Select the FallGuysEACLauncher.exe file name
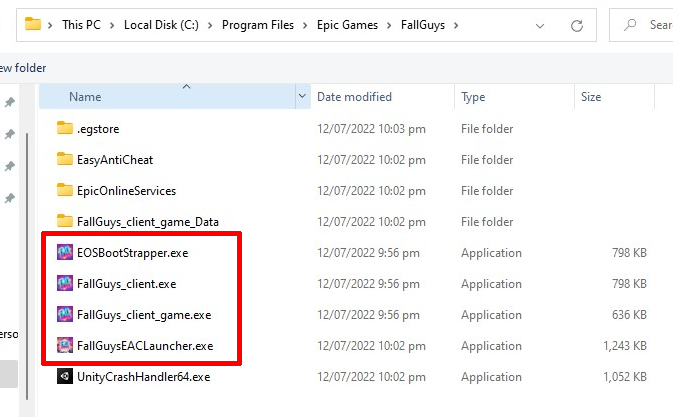 click(145, 345)
